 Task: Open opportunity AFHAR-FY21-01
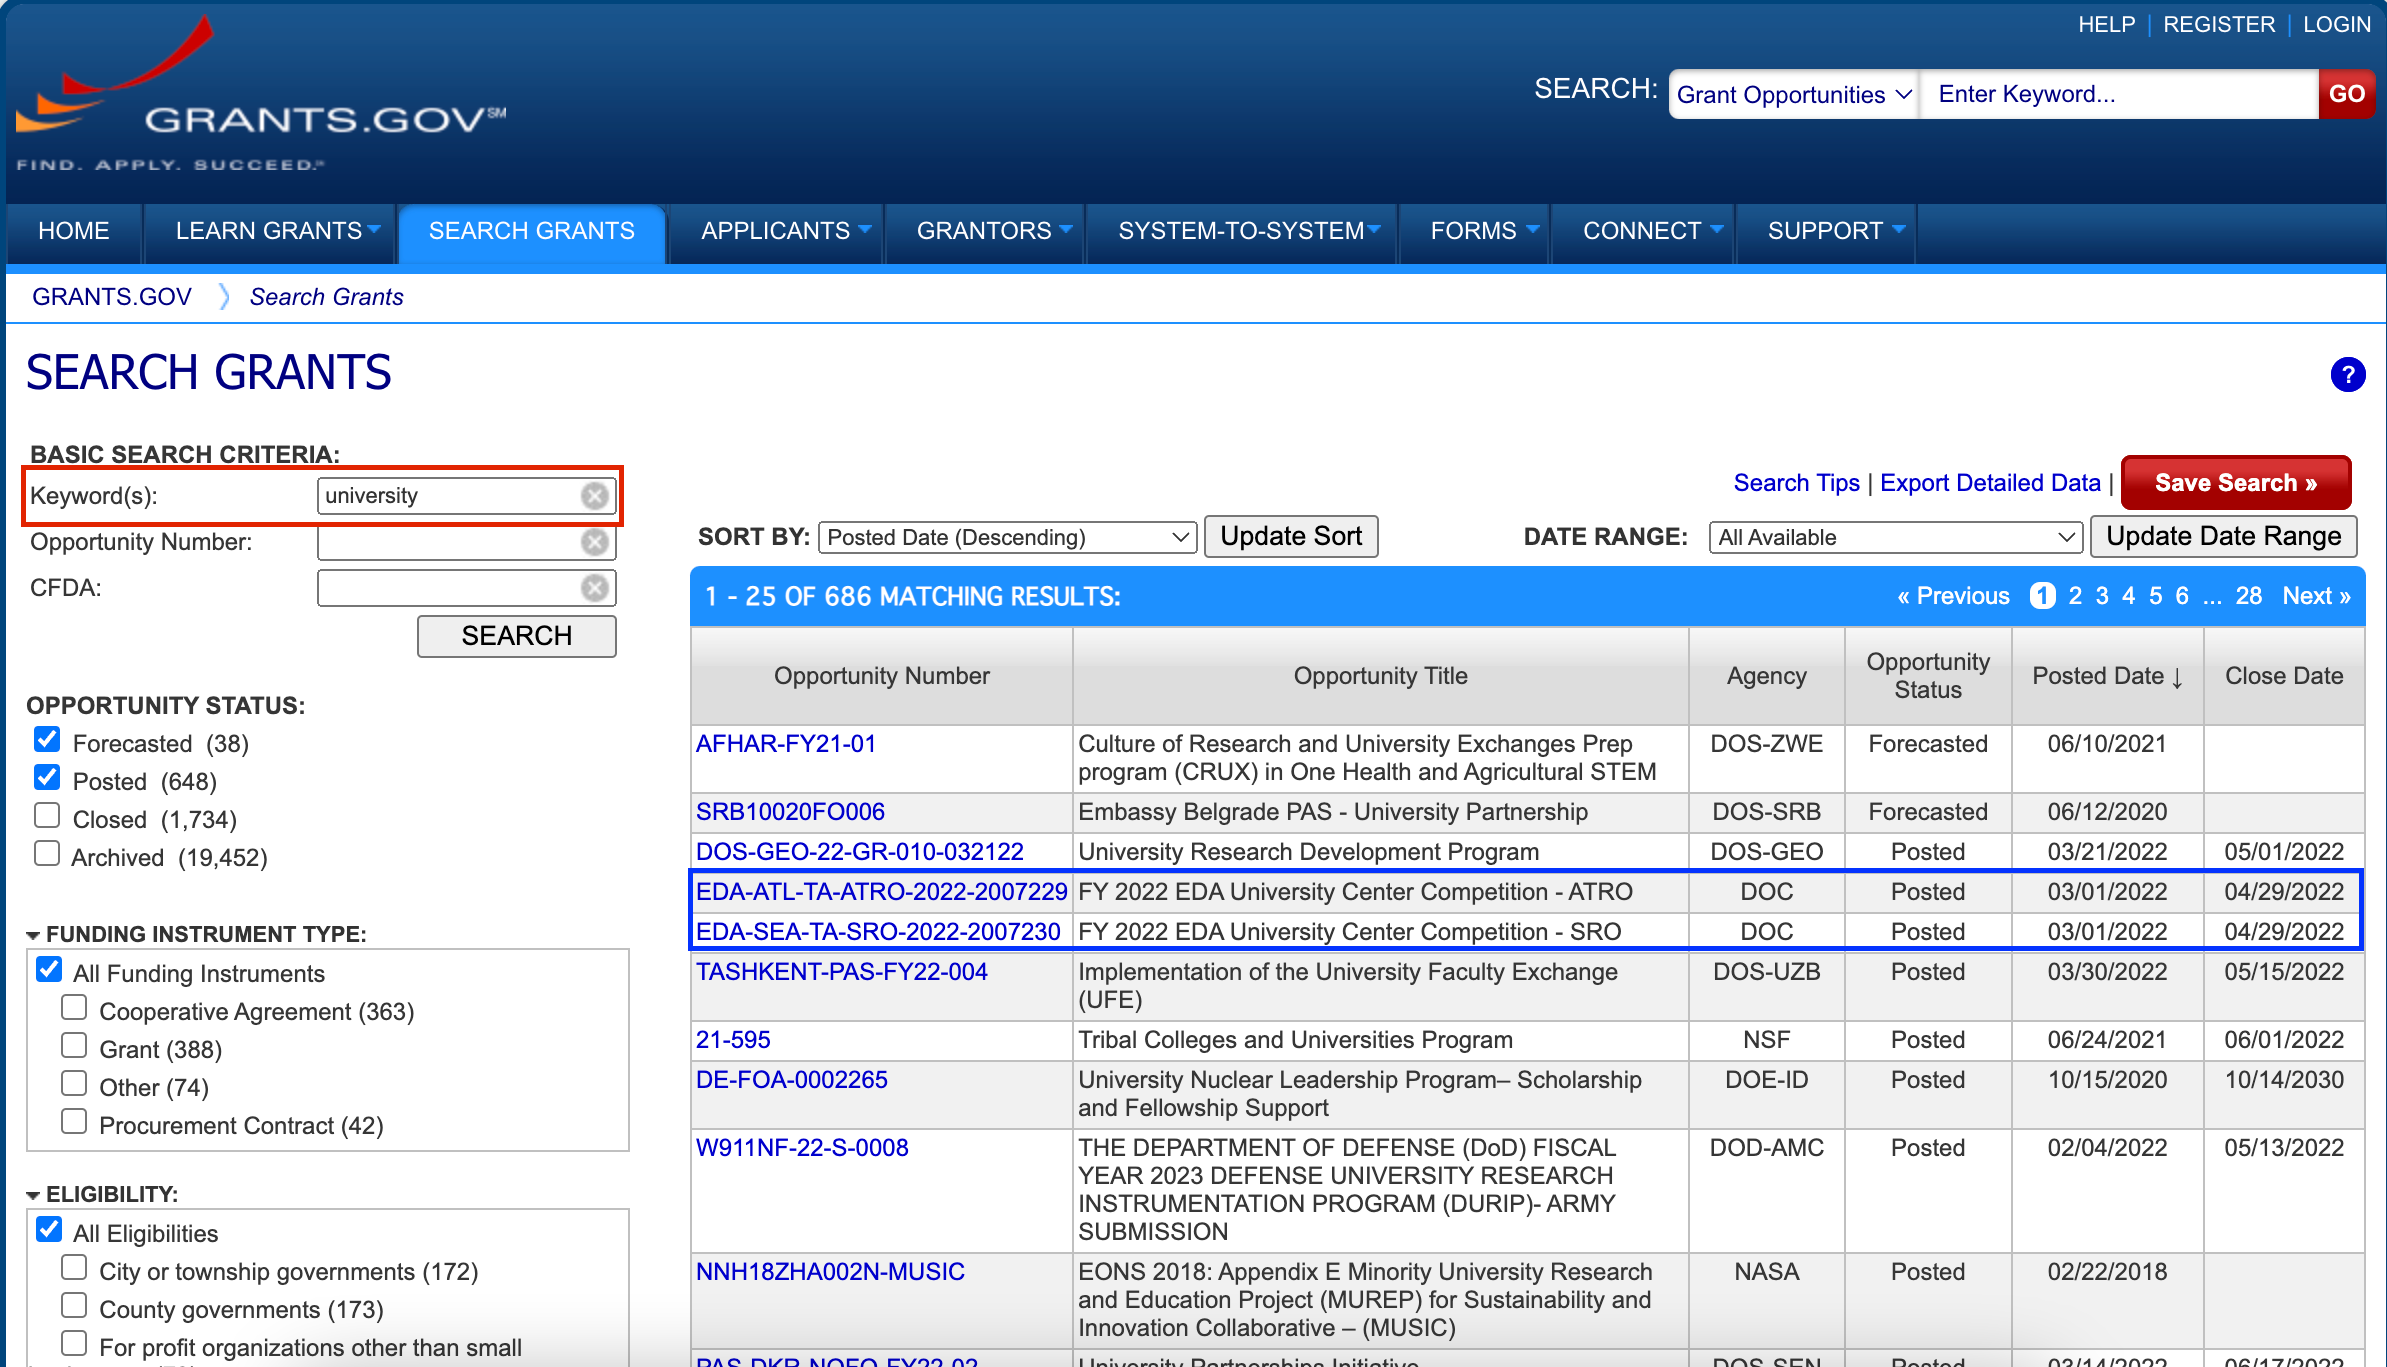(x=786, y=744)
